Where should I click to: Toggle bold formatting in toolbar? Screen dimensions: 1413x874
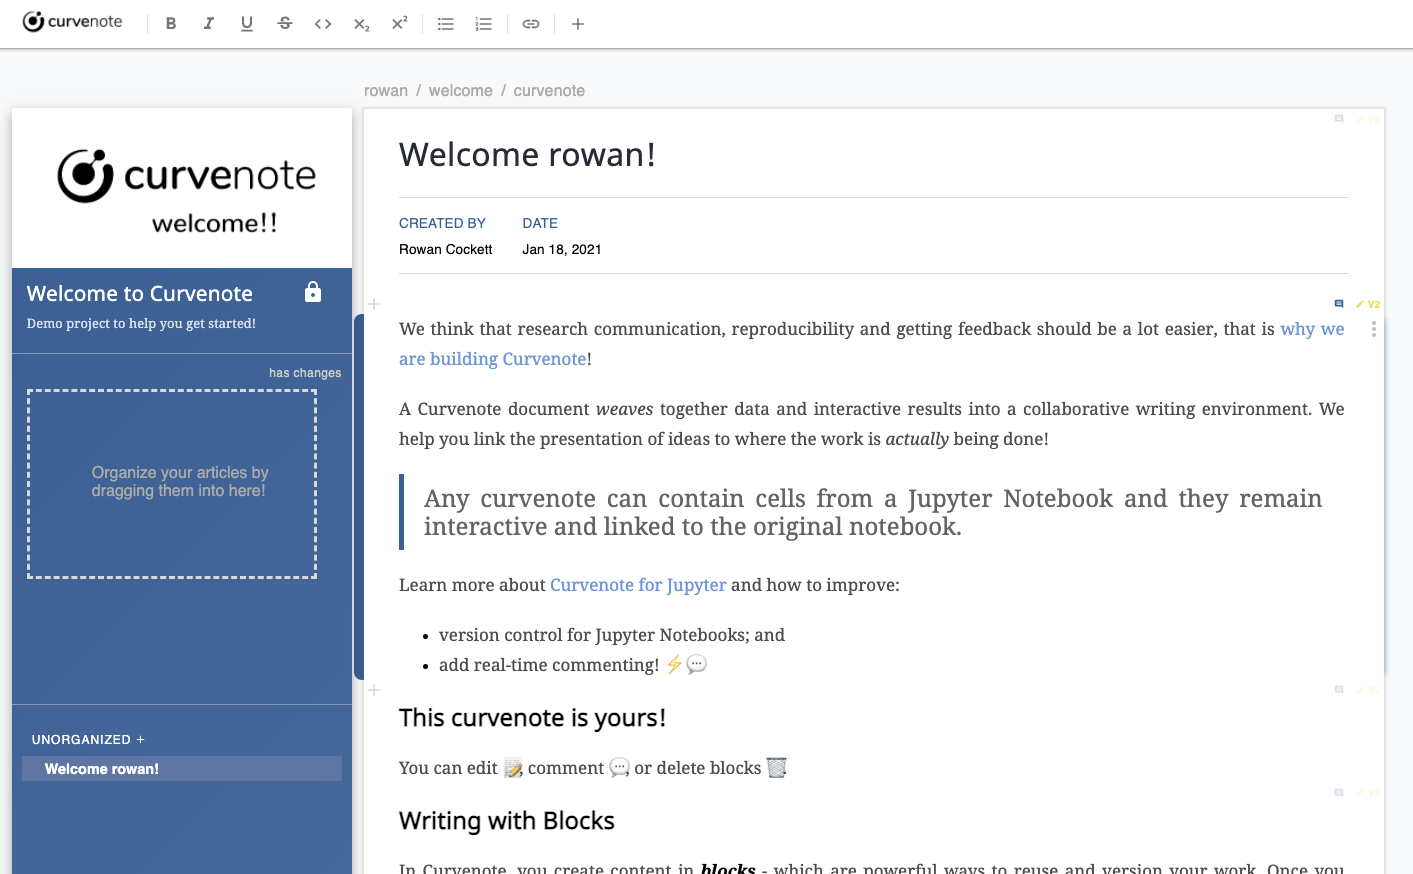tap(171, 24)
